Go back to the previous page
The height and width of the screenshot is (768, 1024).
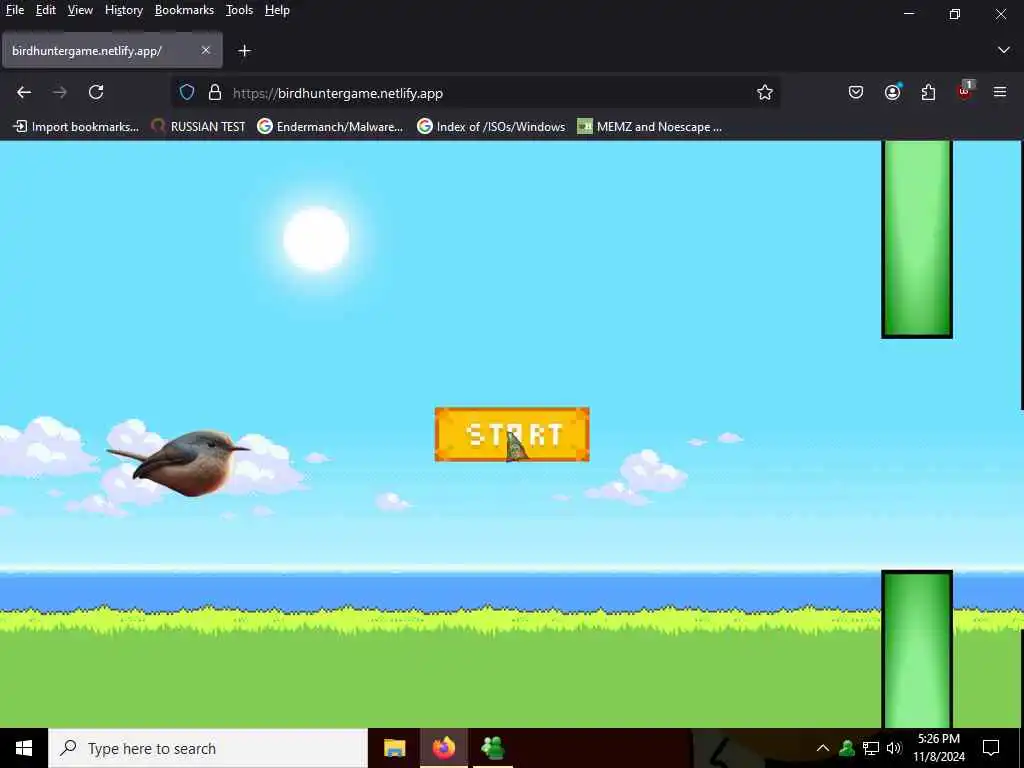tap(24, 92)
